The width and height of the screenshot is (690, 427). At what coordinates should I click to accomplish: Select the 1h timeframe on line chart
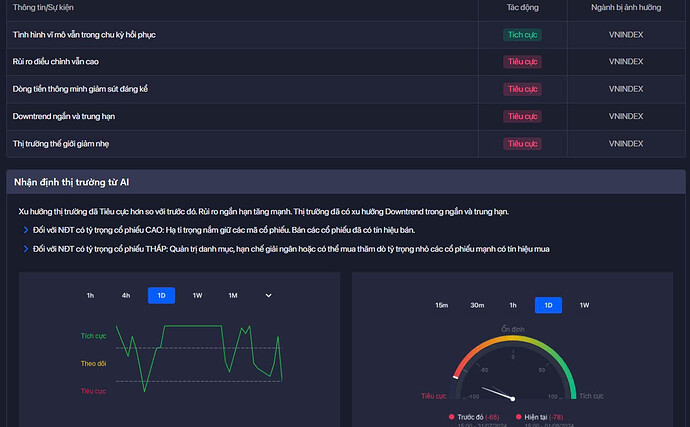[90, 295]
